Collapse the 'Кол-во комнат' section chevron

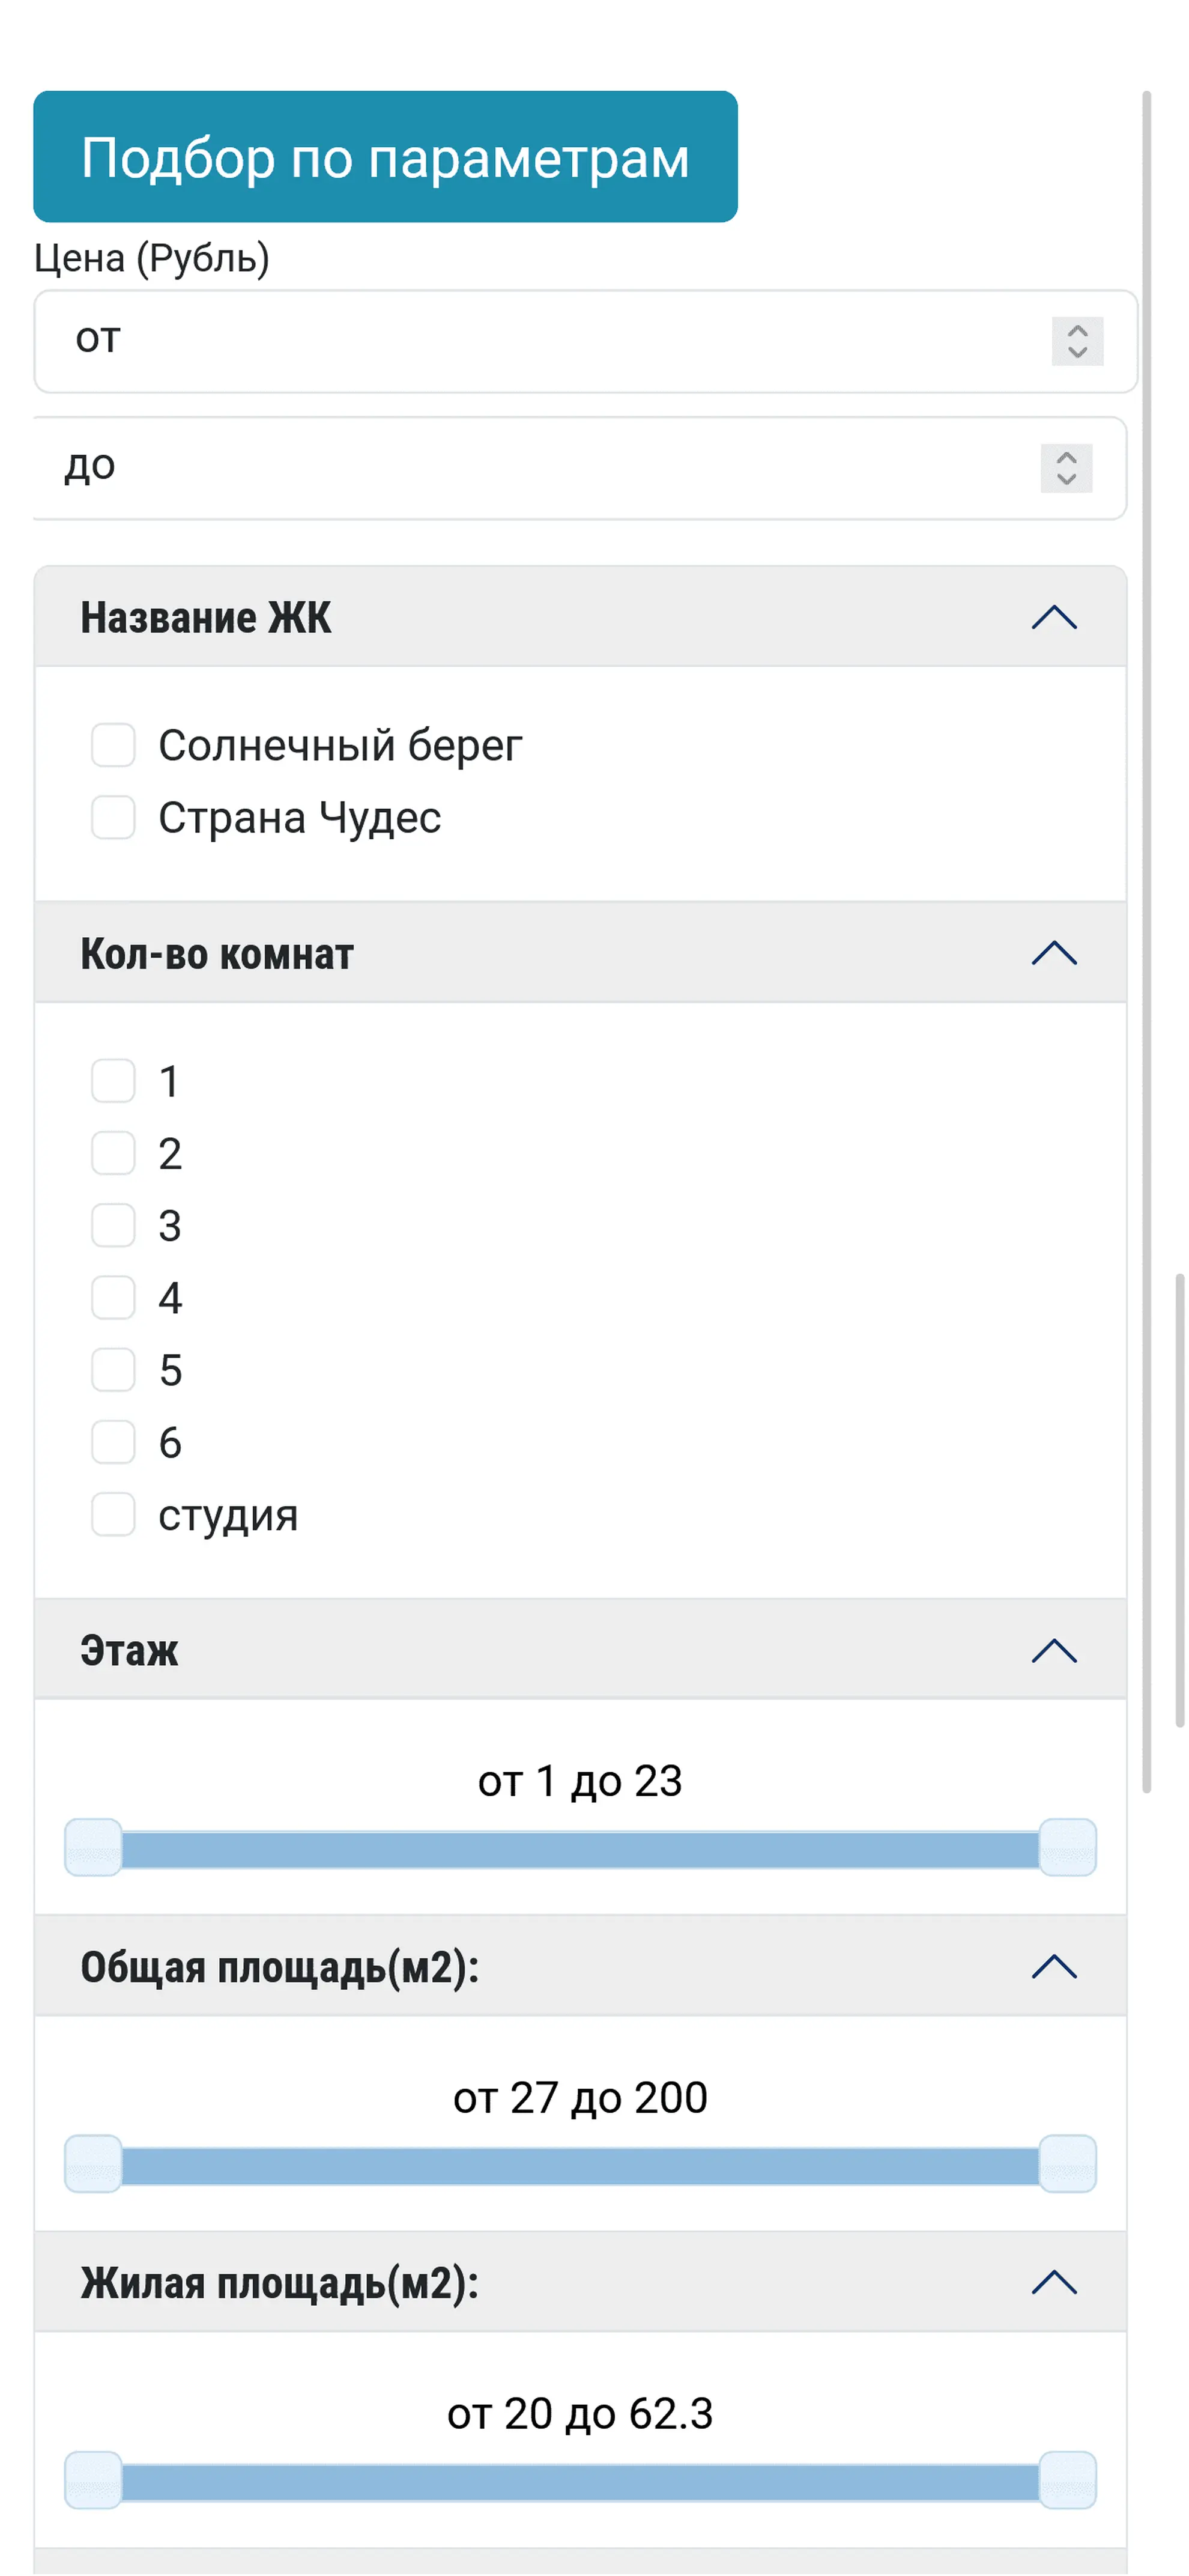[1054, 953]
